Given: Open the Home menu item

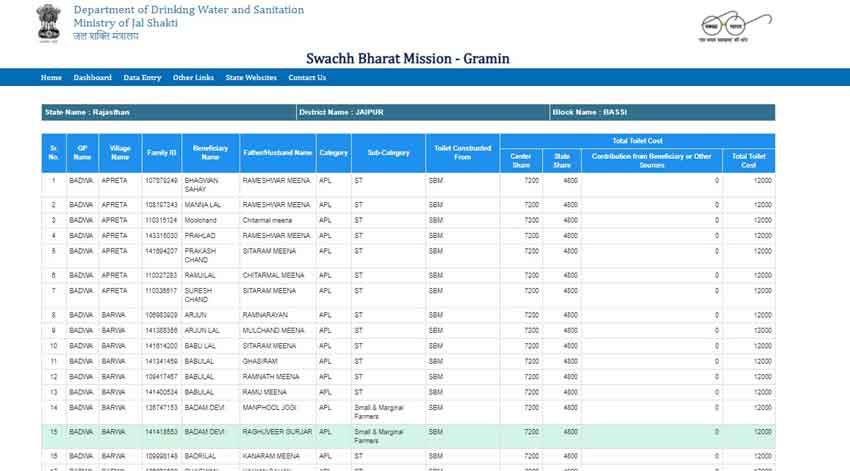Looking at the screenshot, I should tap(51, 78).
